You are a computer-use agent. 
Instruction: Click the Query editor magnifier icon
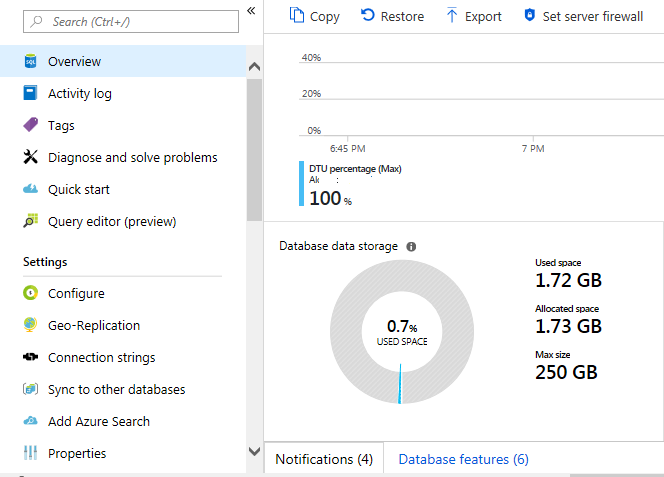click(x=30, y=221)
